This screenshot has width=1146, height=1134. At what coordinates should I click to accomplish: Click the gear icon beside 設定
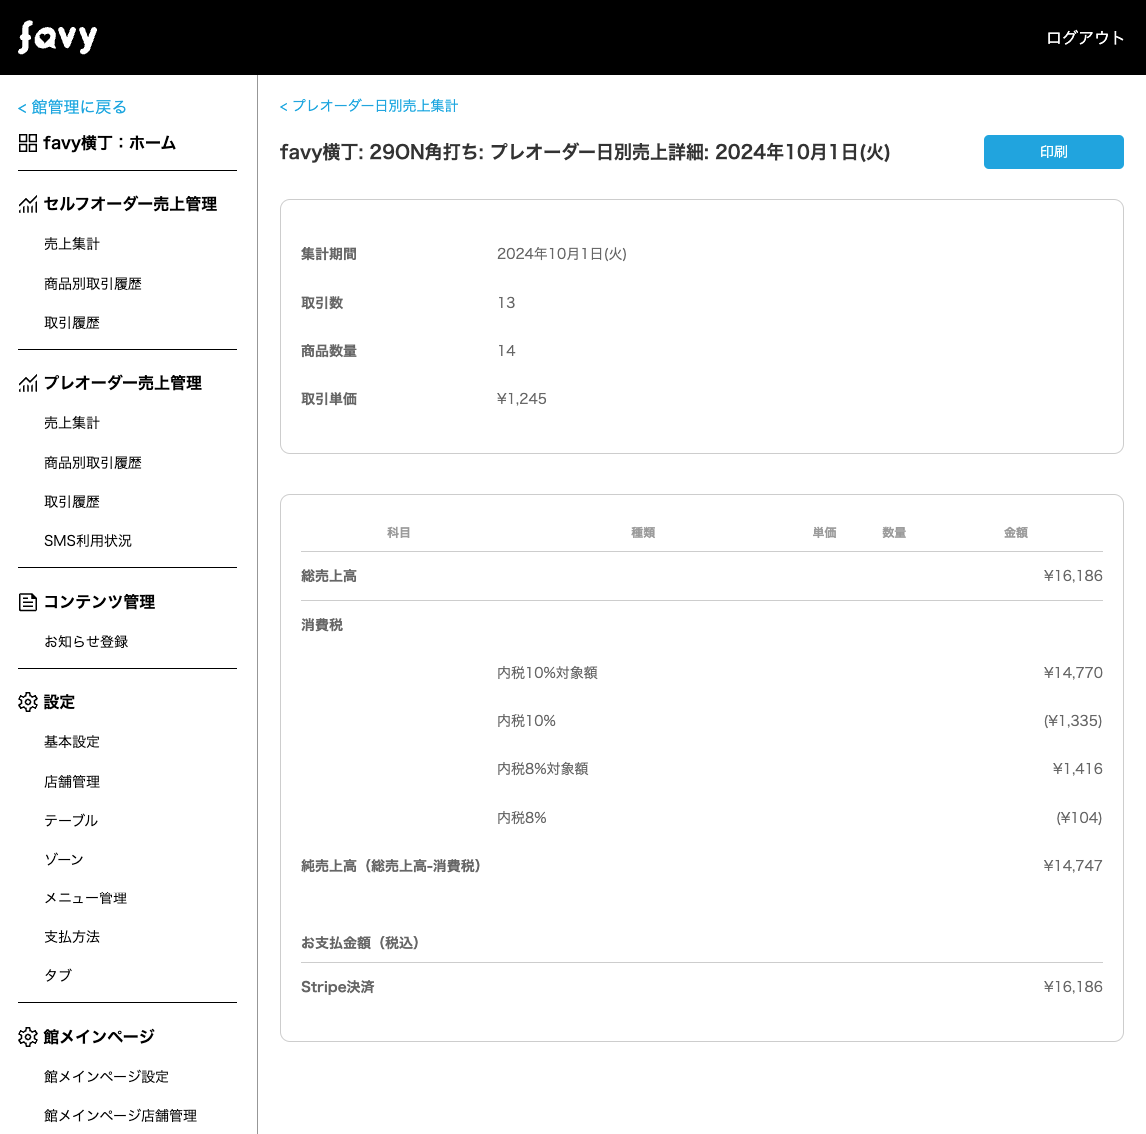(28, 702)
